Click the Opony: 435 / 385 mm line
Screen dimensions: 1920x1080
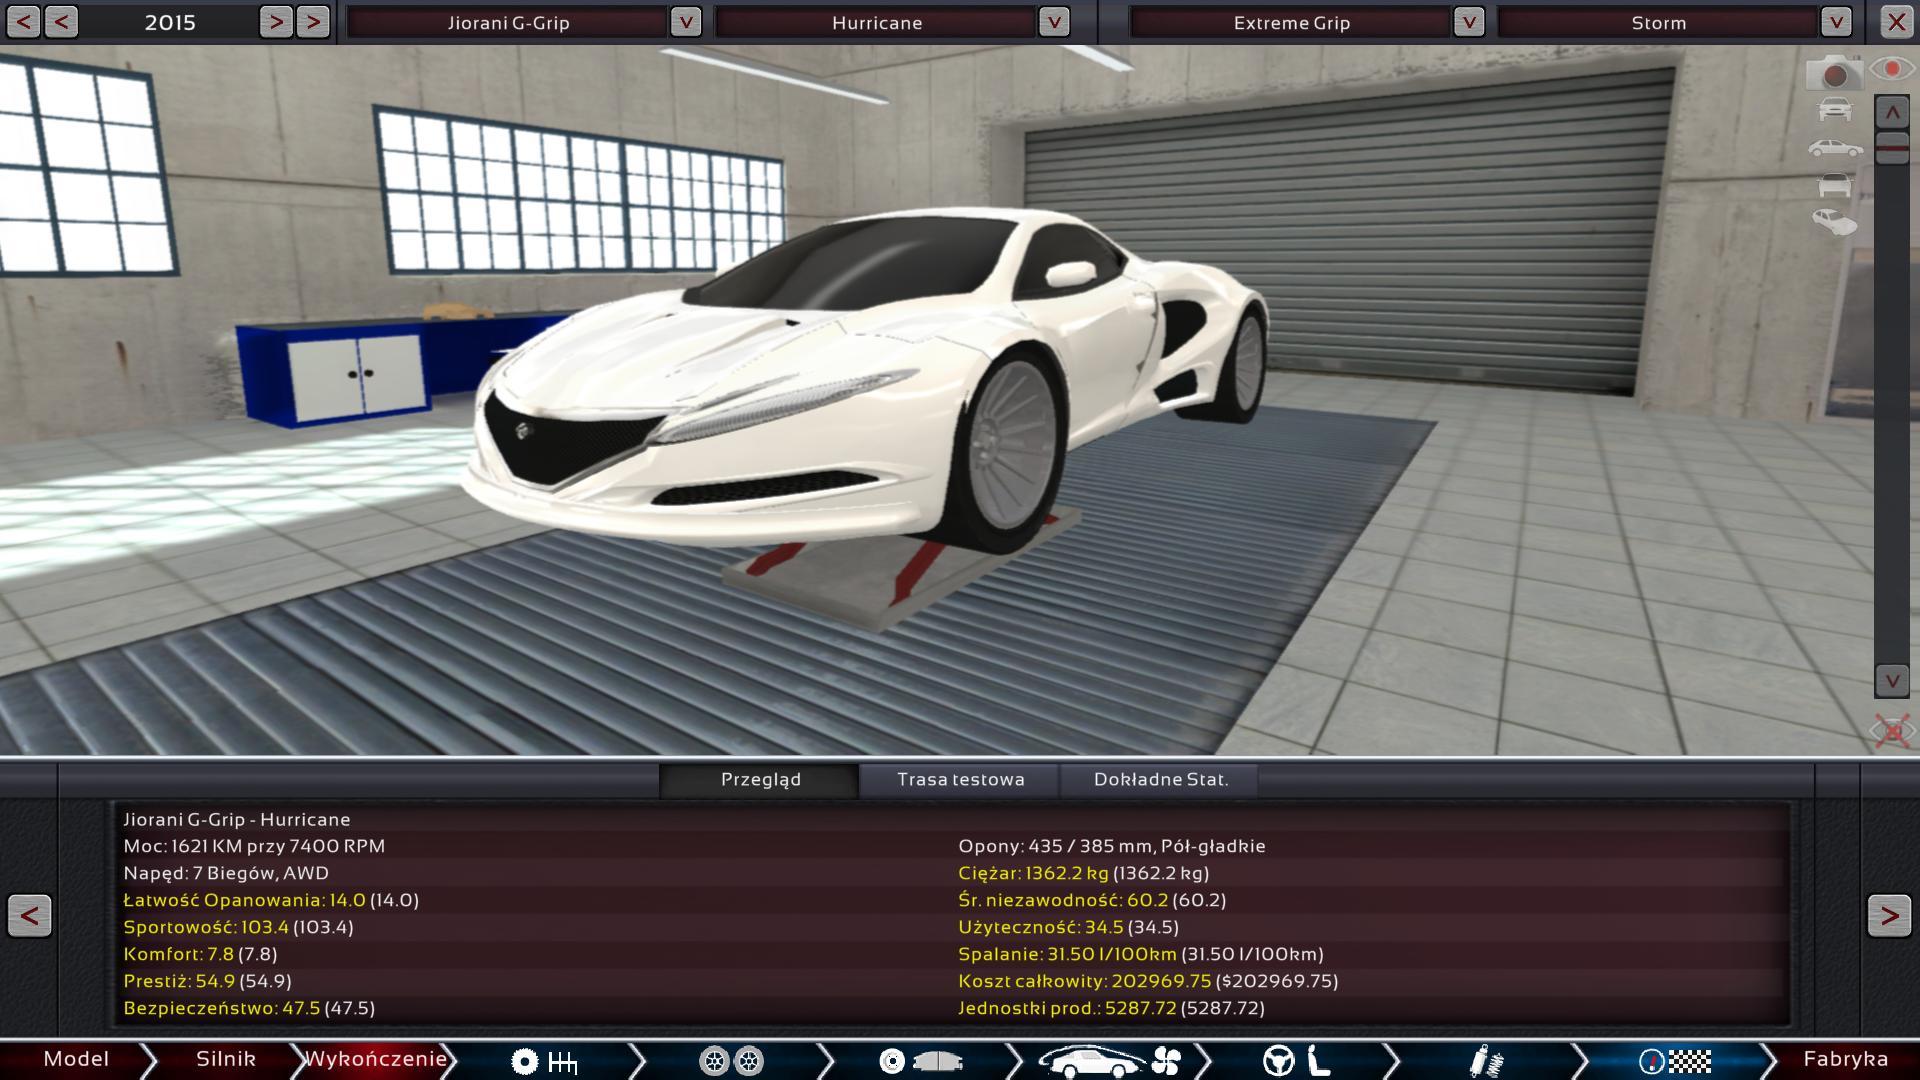pyautogui.click(x=1112, y=846)
